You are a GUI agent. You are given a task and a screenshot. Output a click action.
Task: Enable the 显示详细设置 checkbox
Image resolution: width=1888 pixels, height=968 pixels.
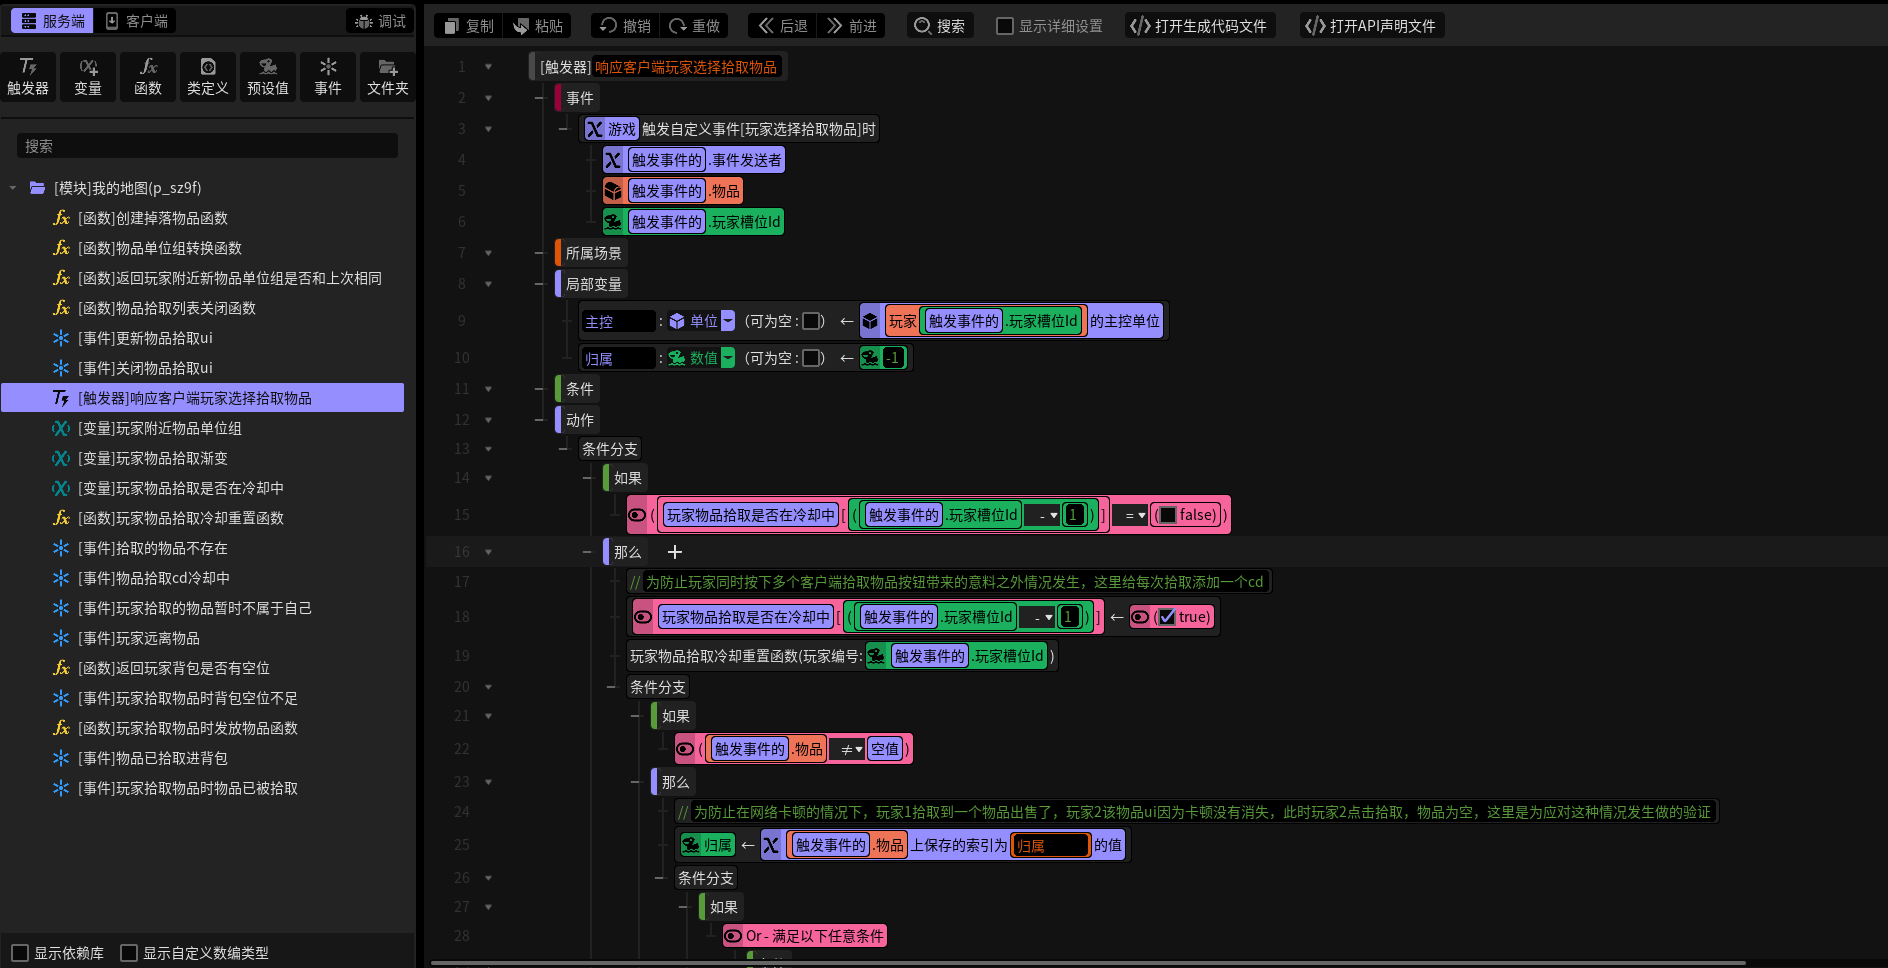point(1005,26)
